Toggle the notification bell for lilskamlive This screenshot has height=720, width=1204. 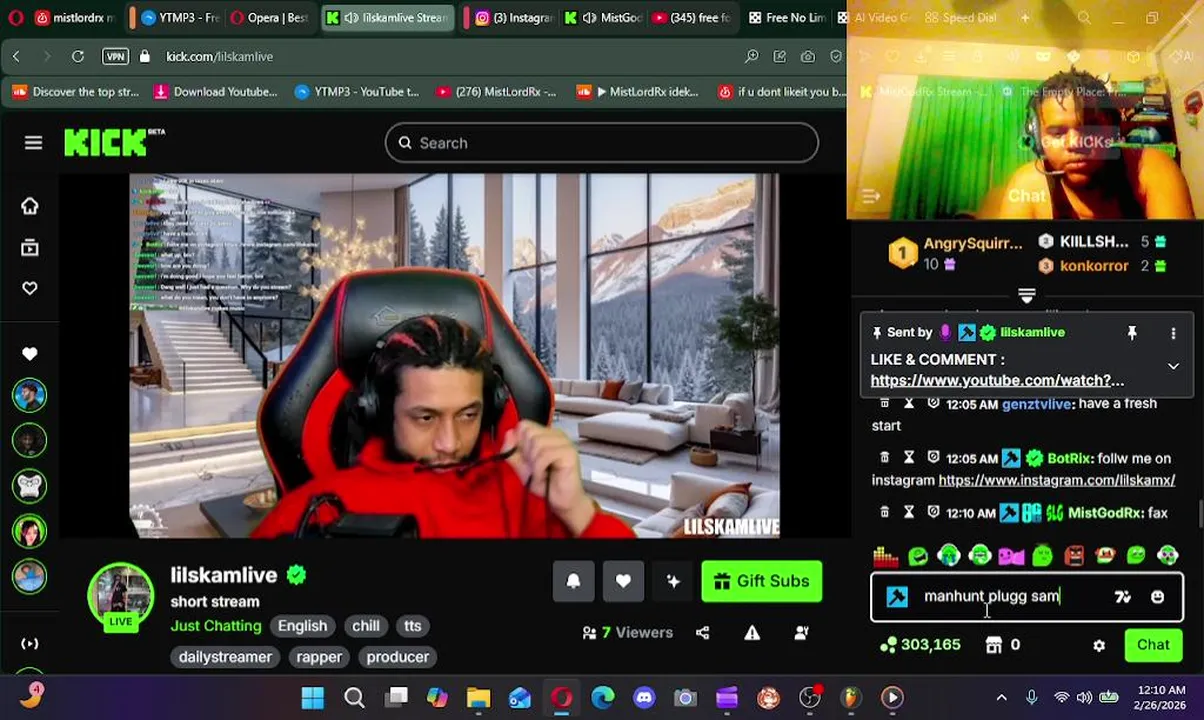click(573, 581)
